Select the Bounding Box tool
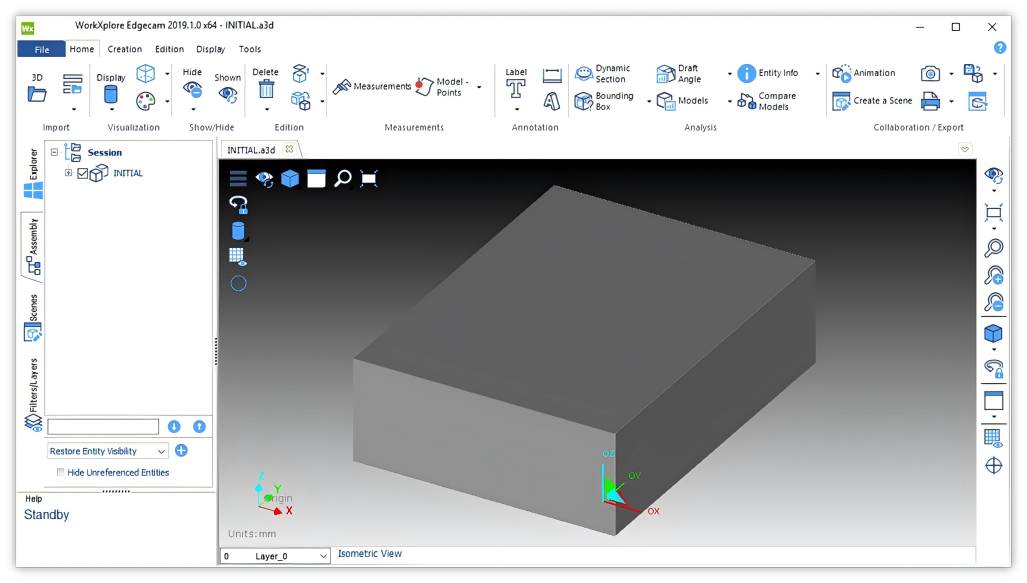The width and height of the screenshot is (1027, 583). (604, 101)
